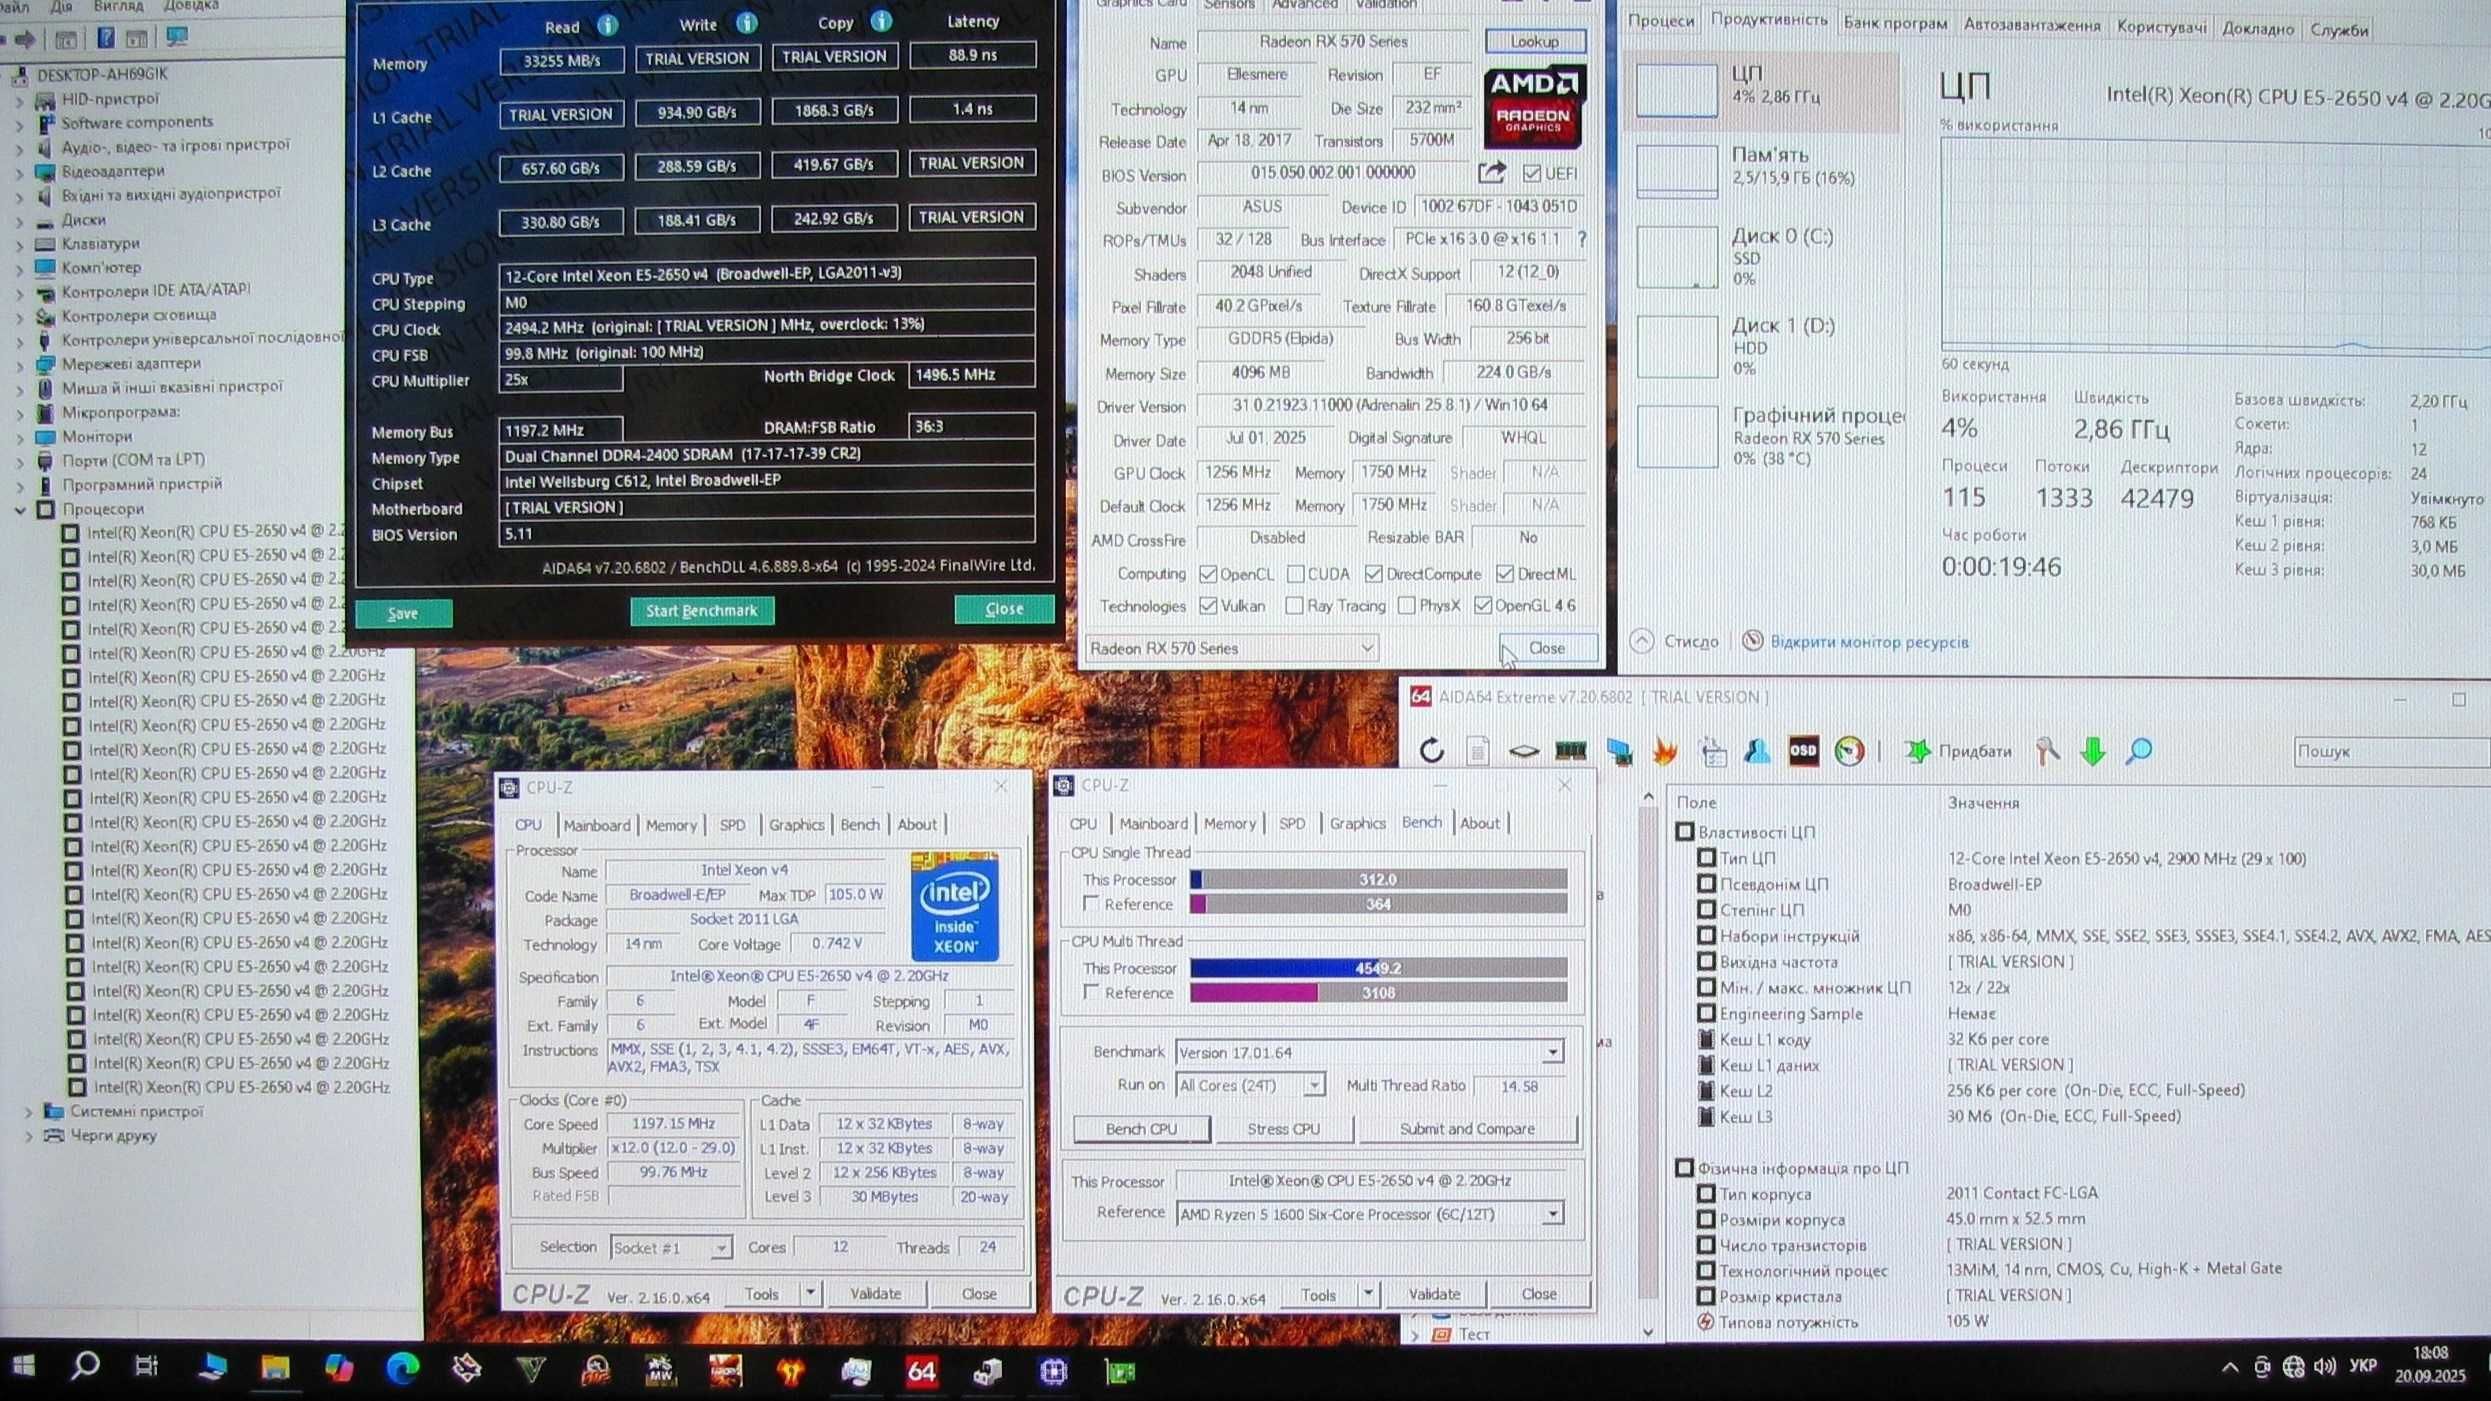Click the red AIDA64 taskbar icon
Image resolution: width=2491 pixels, height=1401 pixels.
pyautogui.click(x=921, y=1371)
